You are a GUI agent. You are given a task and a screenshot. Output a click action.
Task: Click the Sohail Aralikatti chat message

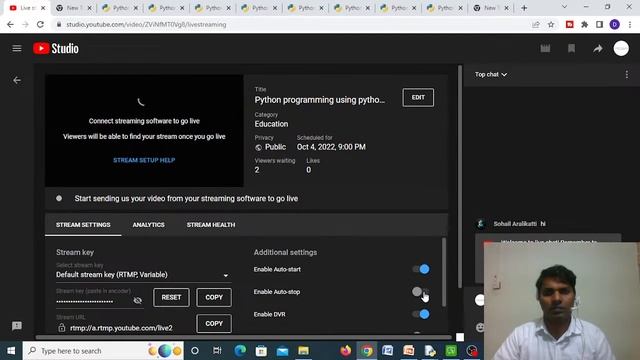click(x=519, y=224)
